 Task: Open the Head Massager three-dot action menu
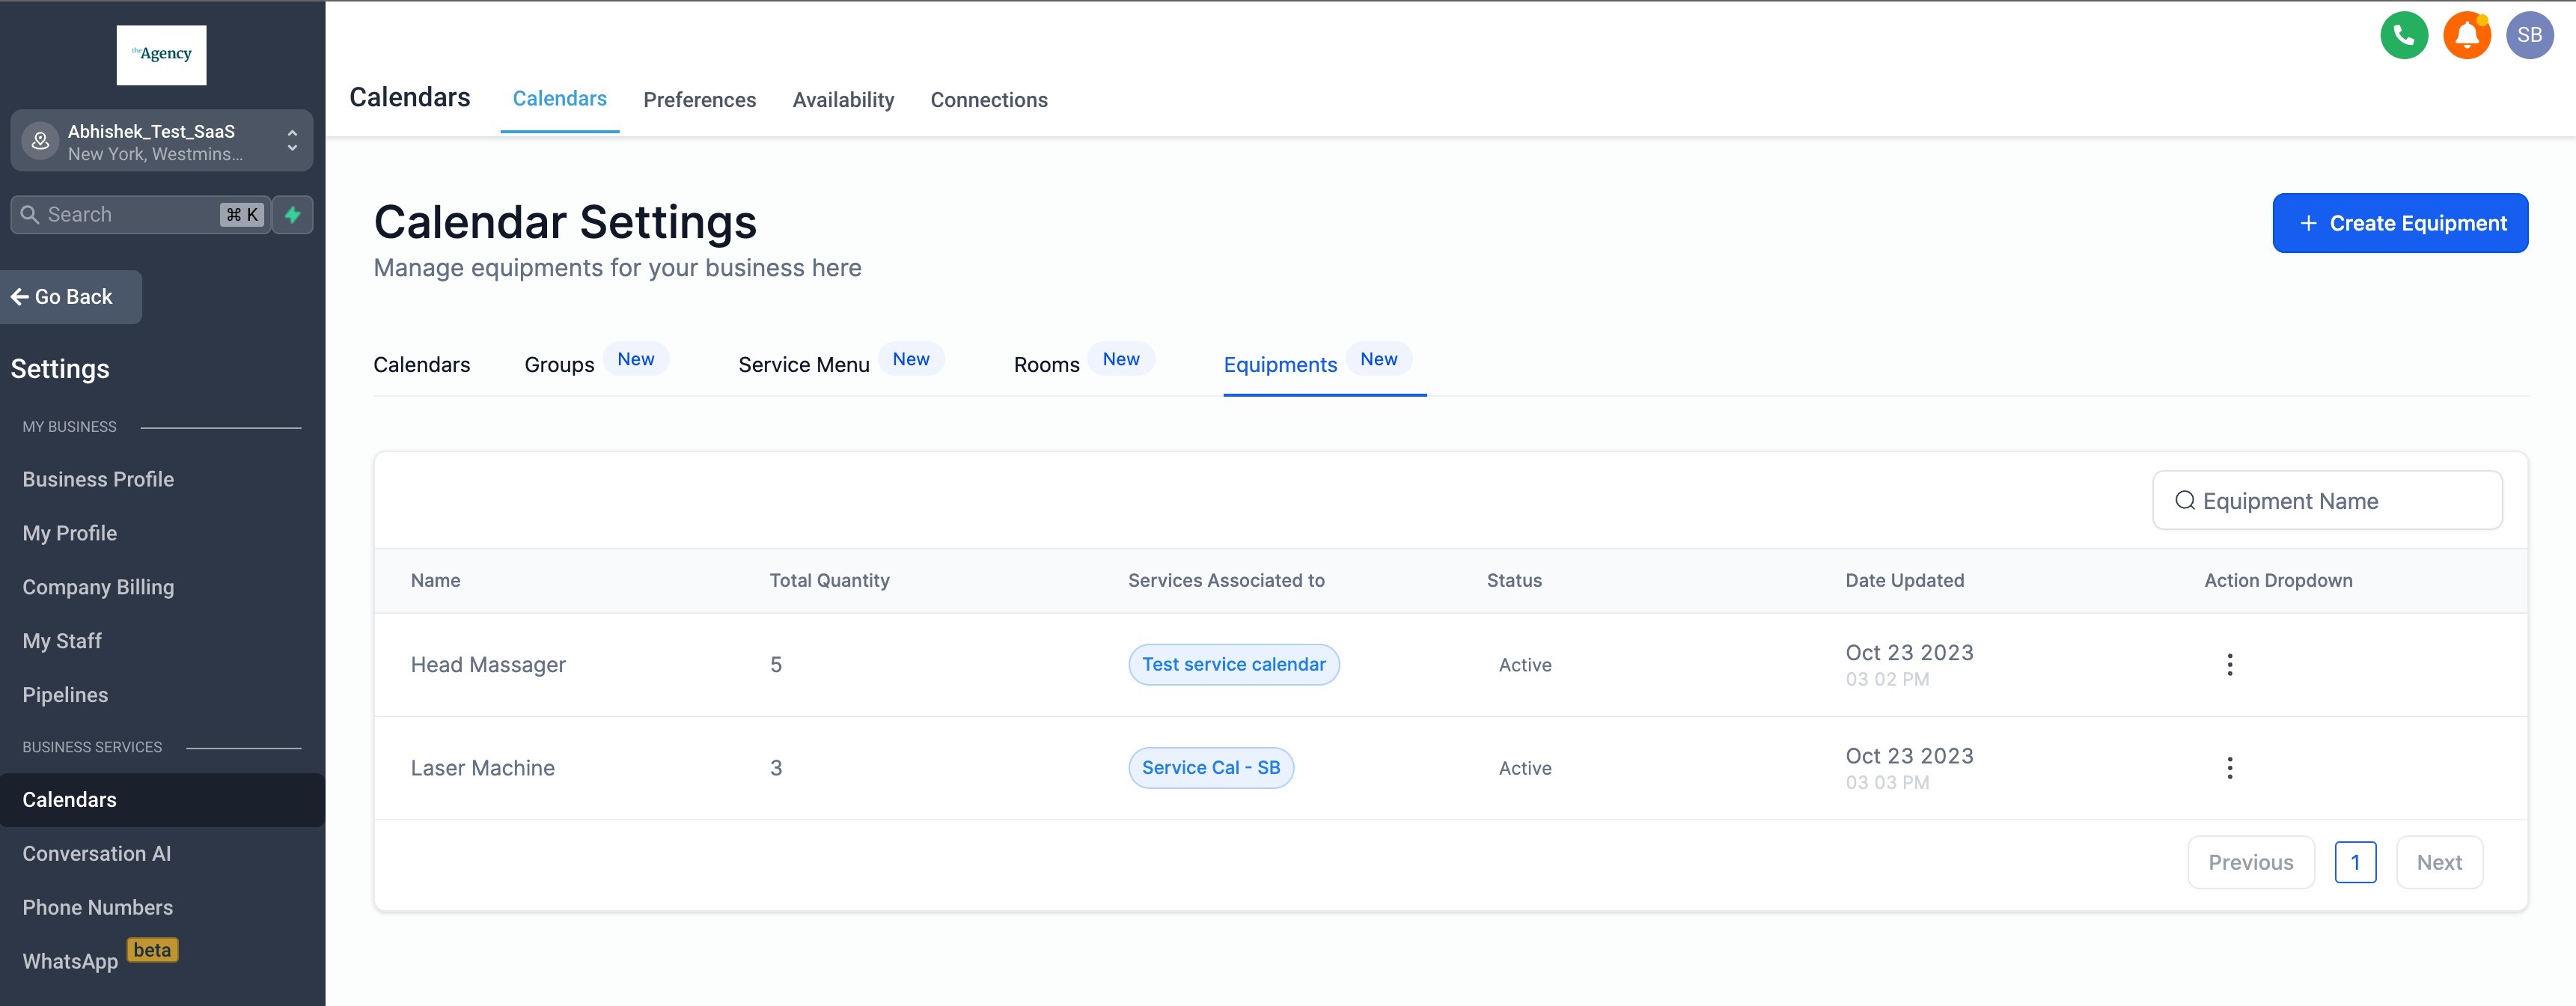tap(2229, 665)
